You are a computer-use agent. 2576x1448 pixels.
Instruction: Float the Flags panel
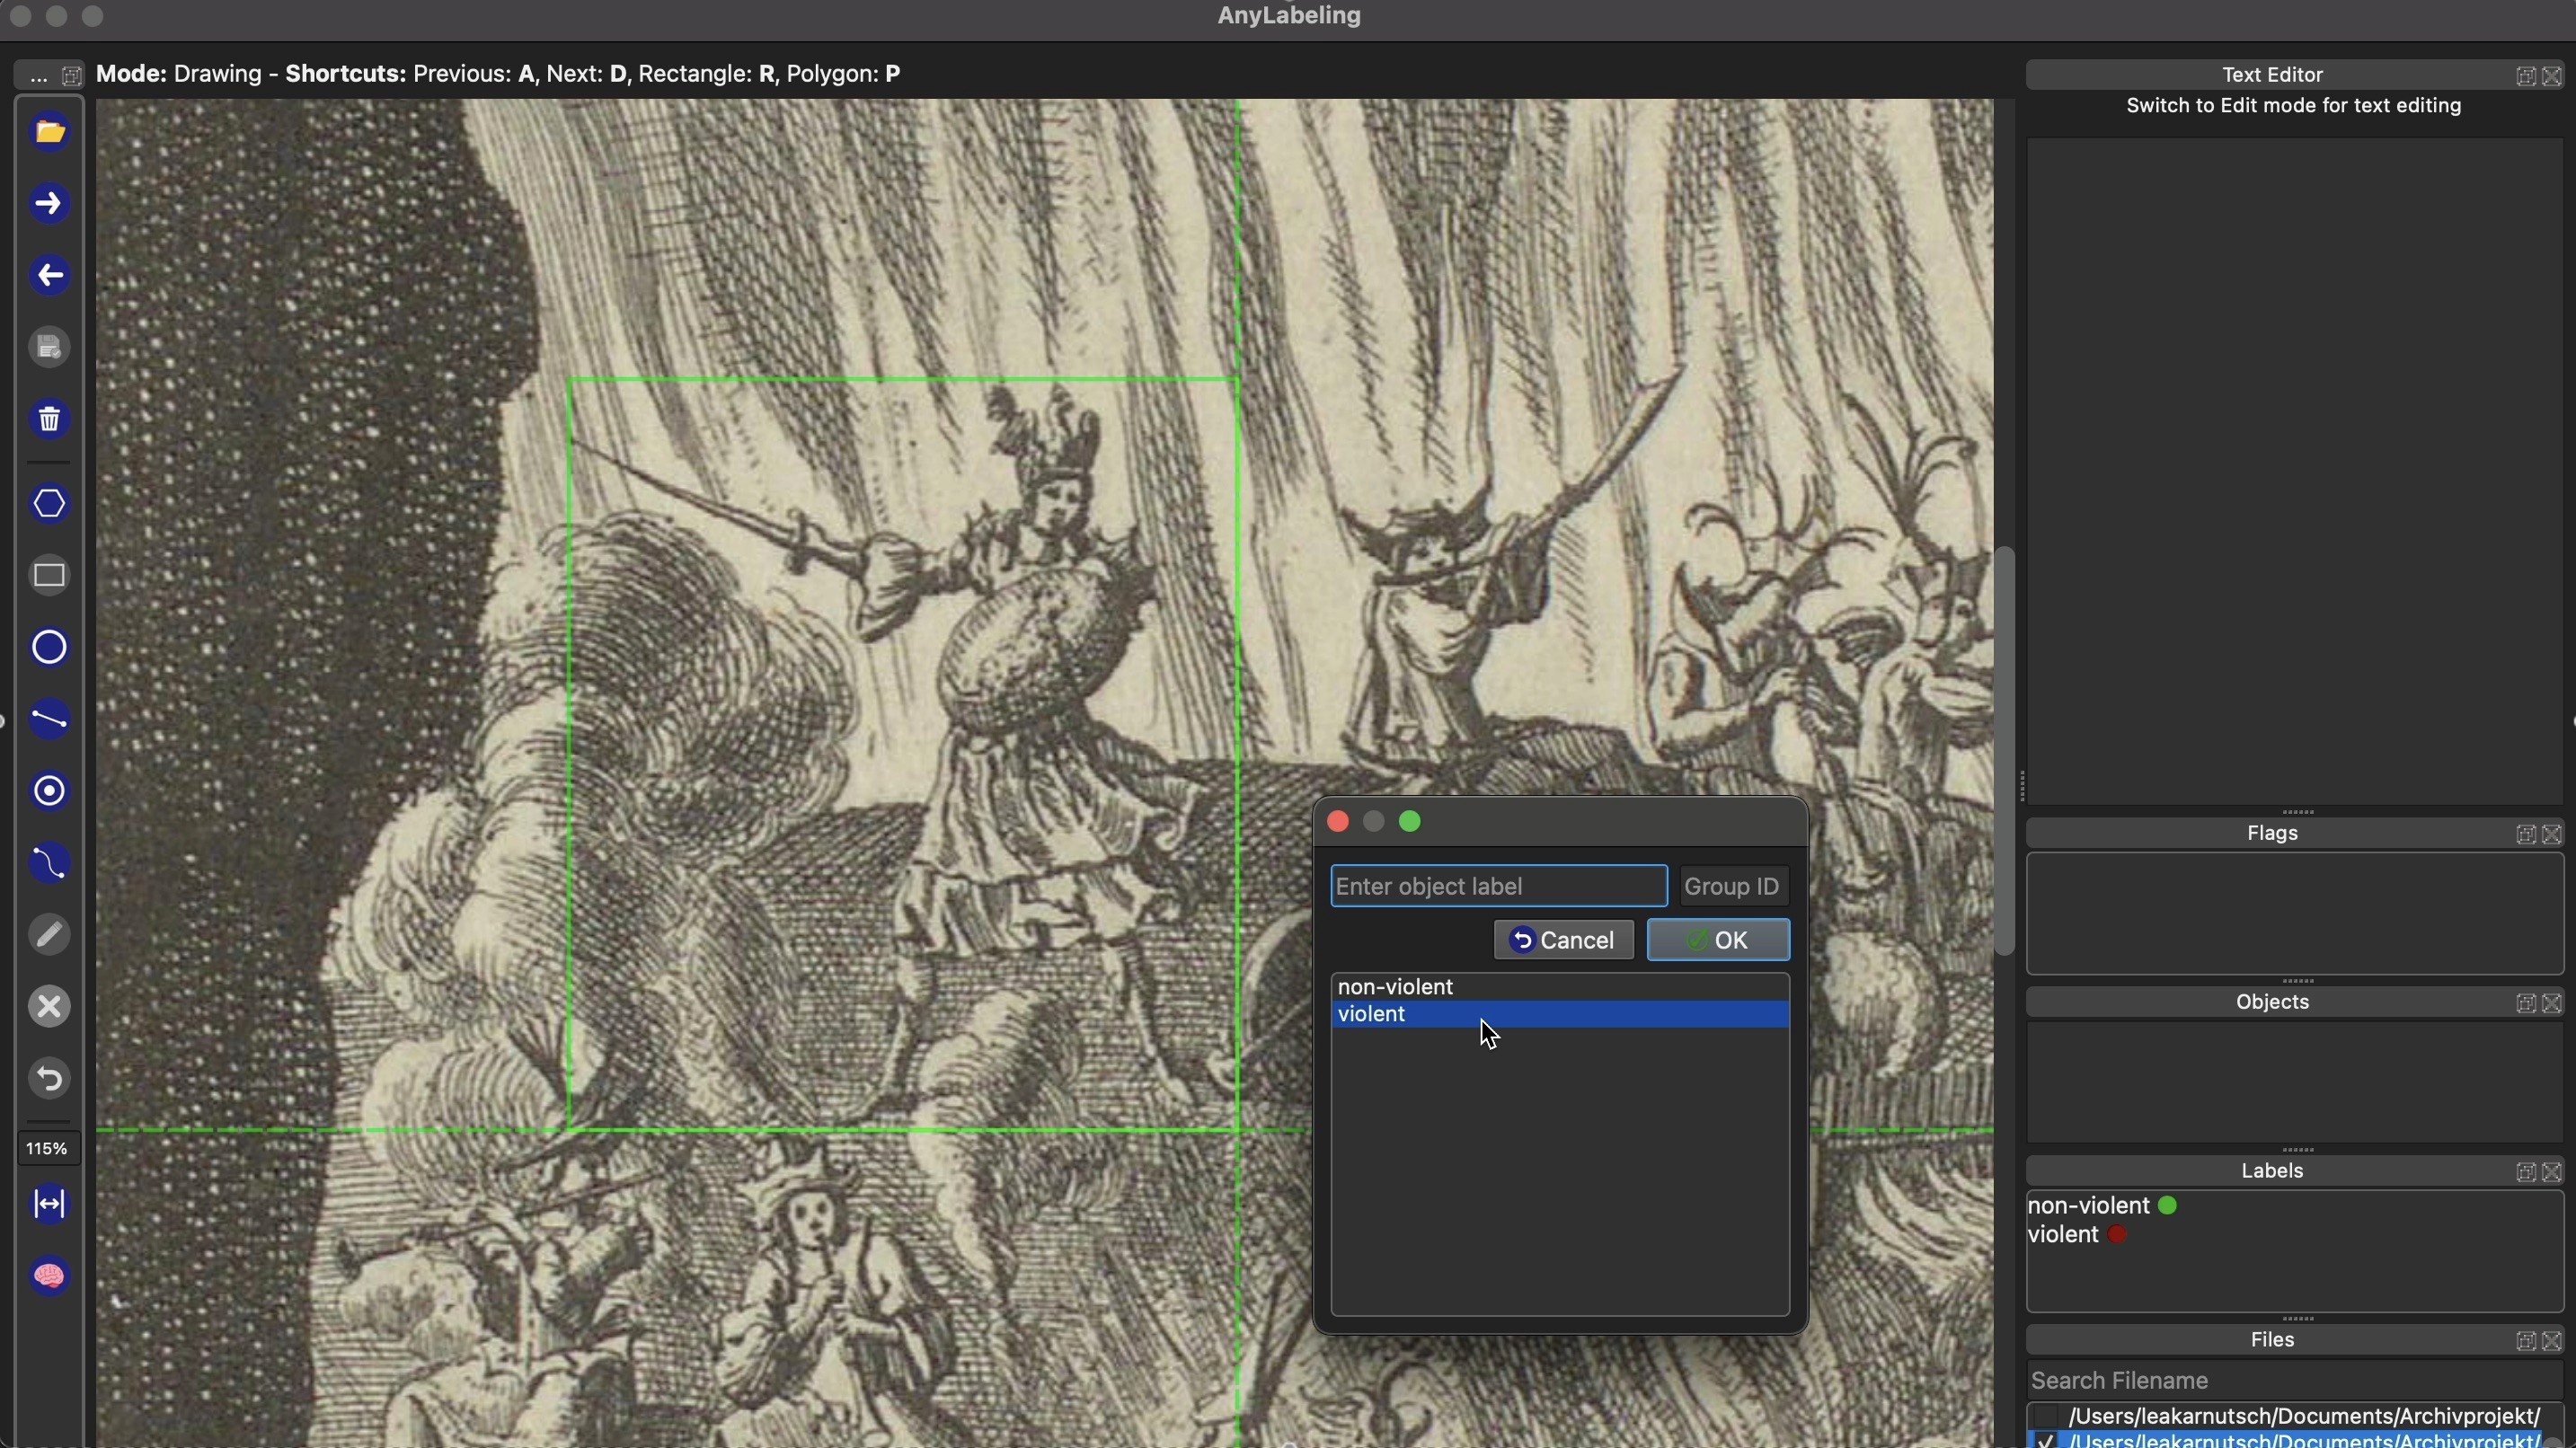coord(2524,834)
